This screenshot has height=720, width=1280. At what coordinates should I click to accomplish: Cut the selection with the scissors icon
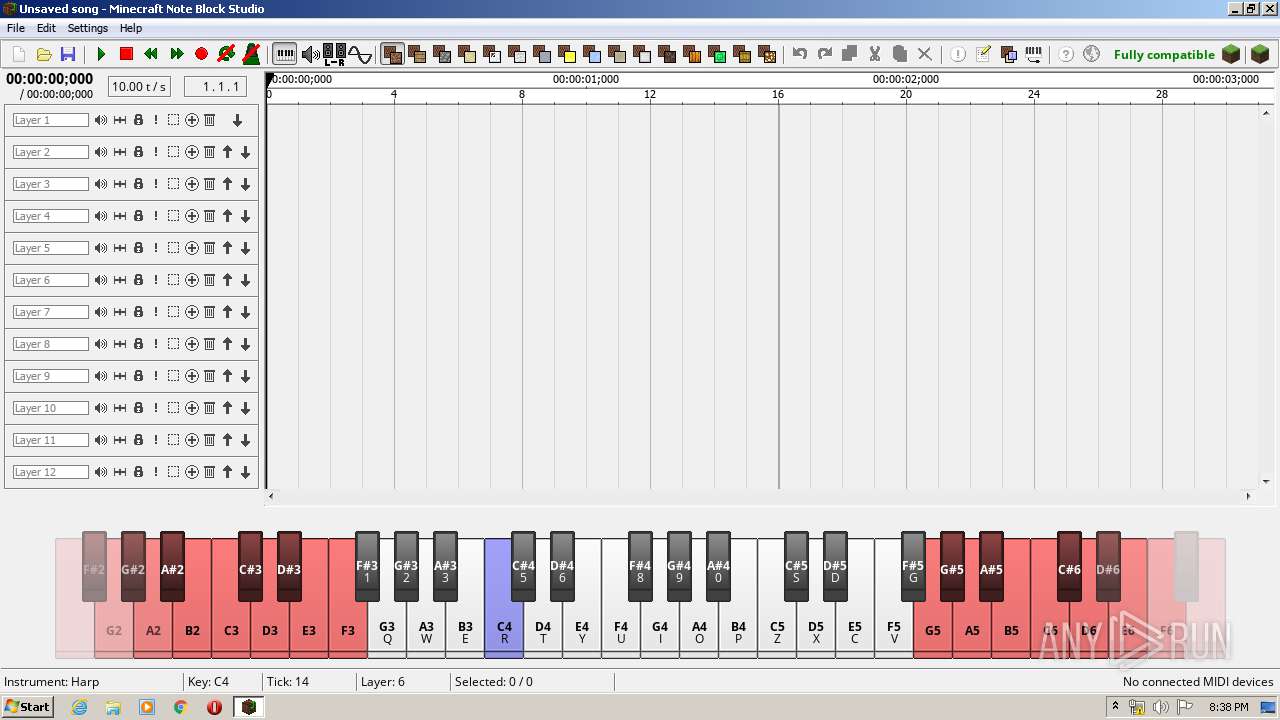(x=875, y=54)
